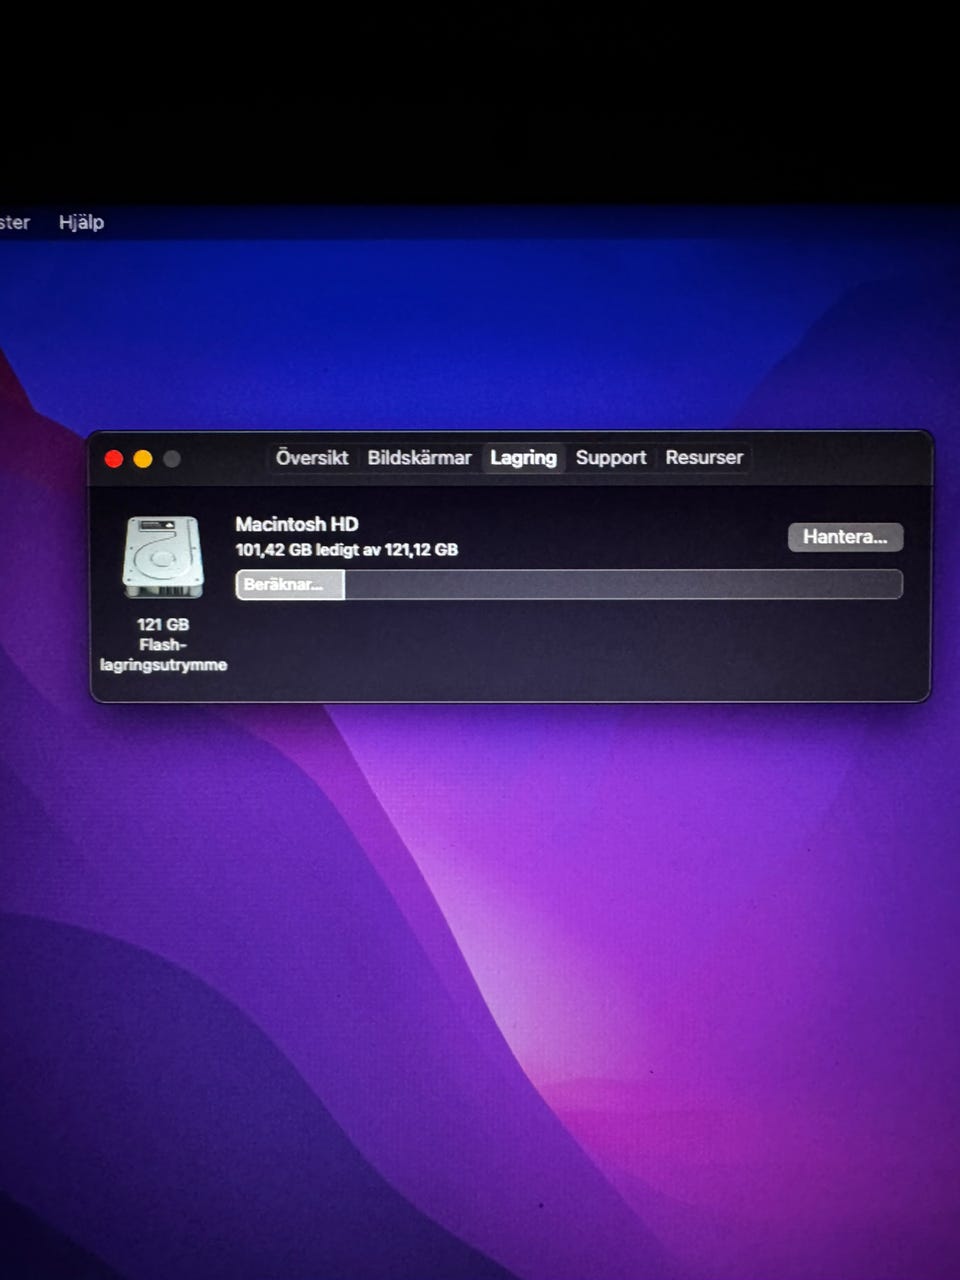Click the Macintosh HD volume name
This screenshot has width=960, height=1280.
click(296, 524)
